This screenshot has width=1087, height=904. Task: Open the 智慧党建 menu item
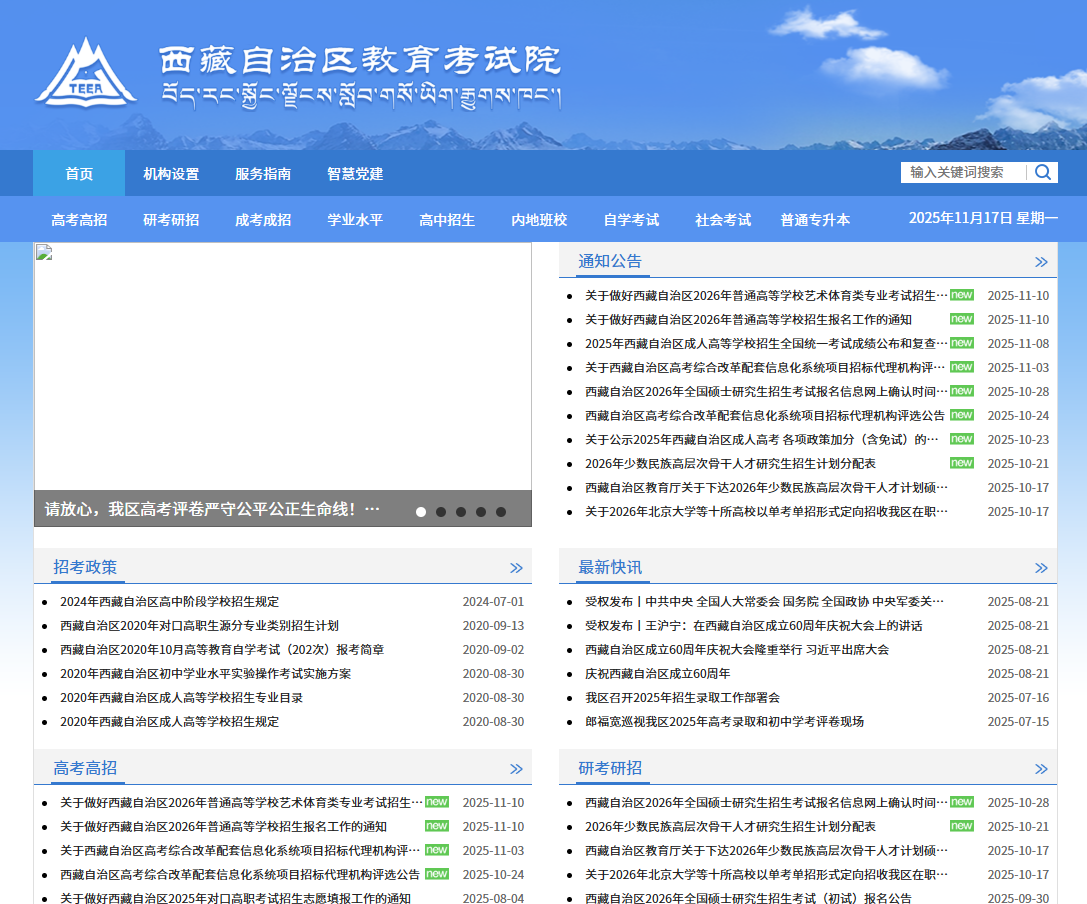[x=355, y=174]
